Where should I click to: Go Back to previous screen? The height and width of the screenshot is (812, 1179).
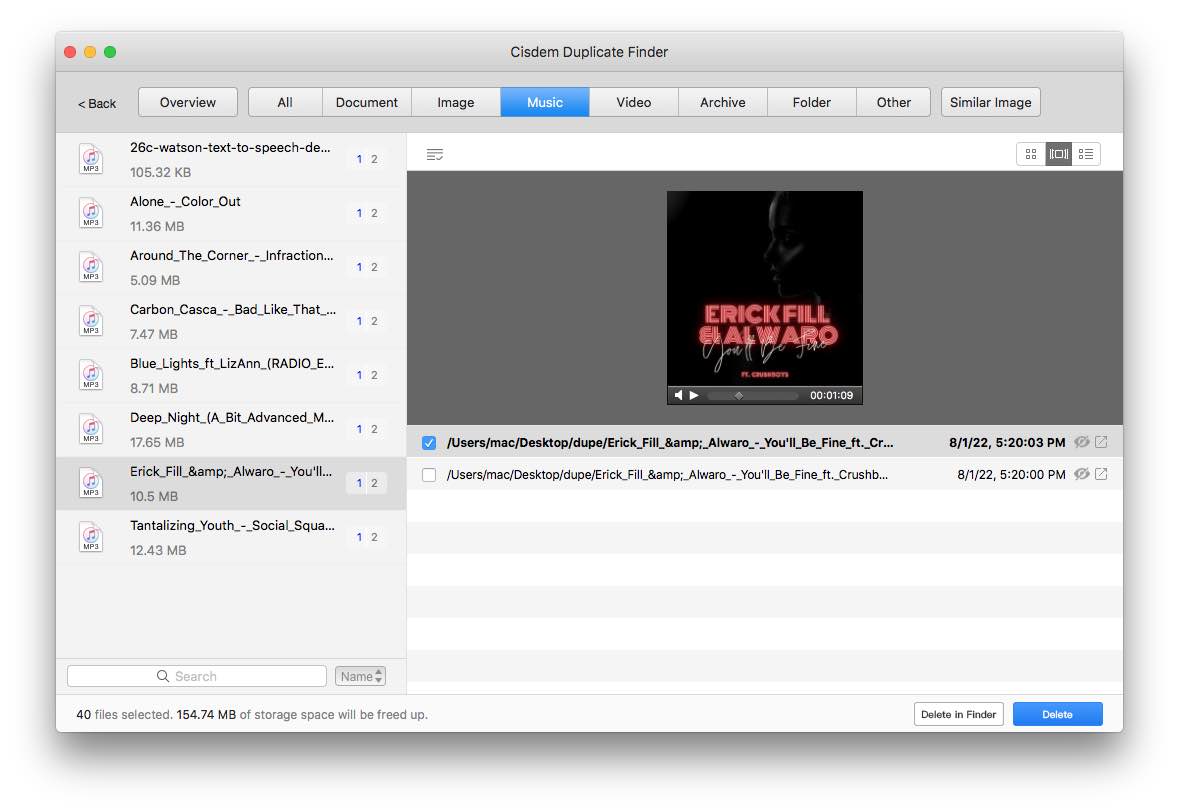point(97,103)
